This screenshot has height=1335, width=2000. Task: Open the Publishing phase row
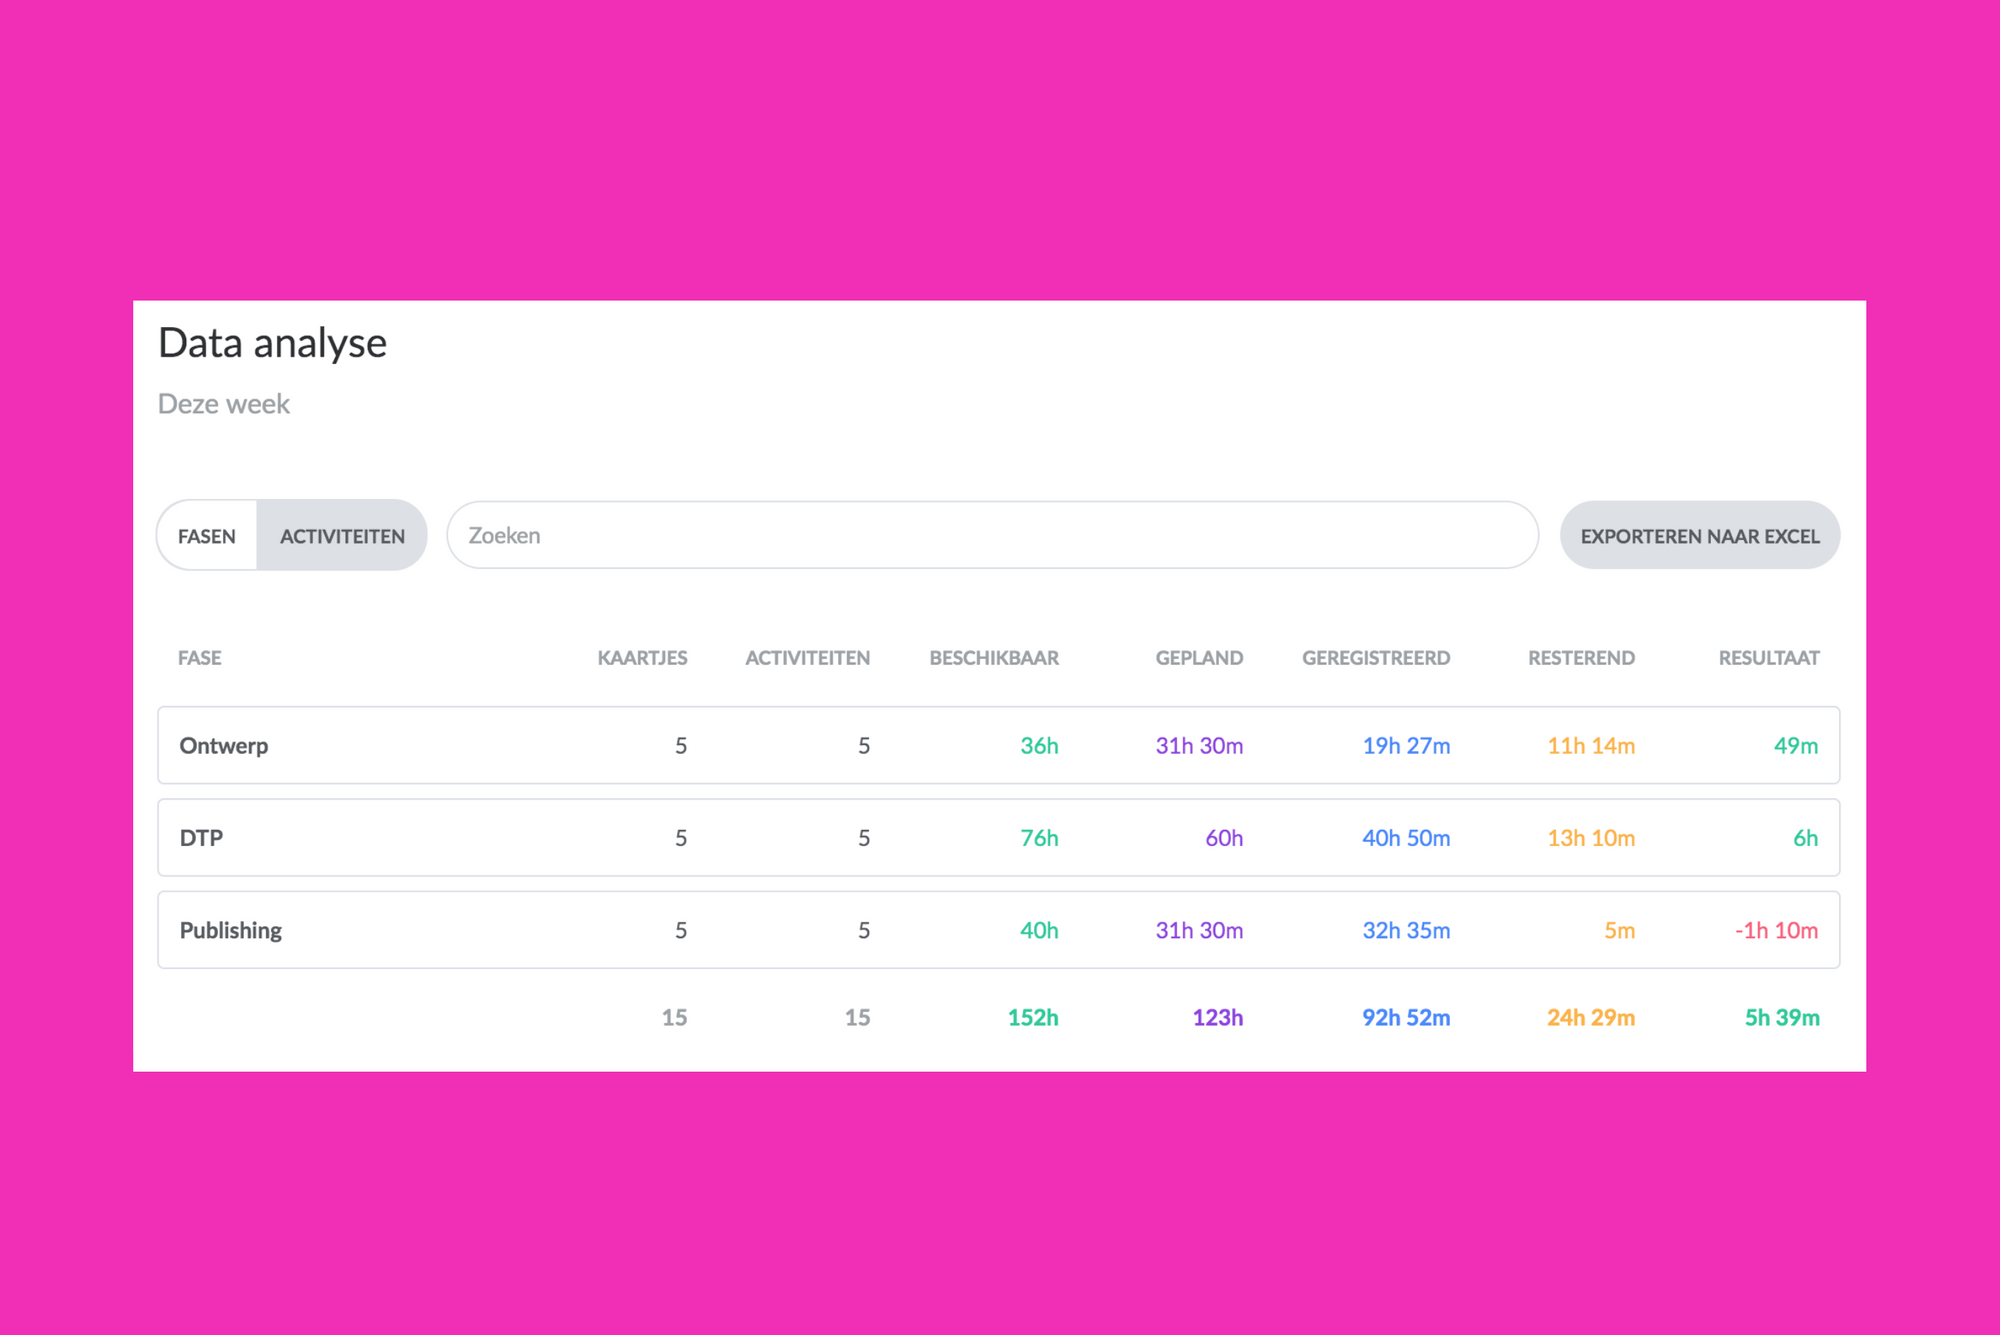(x=998, y=930)
